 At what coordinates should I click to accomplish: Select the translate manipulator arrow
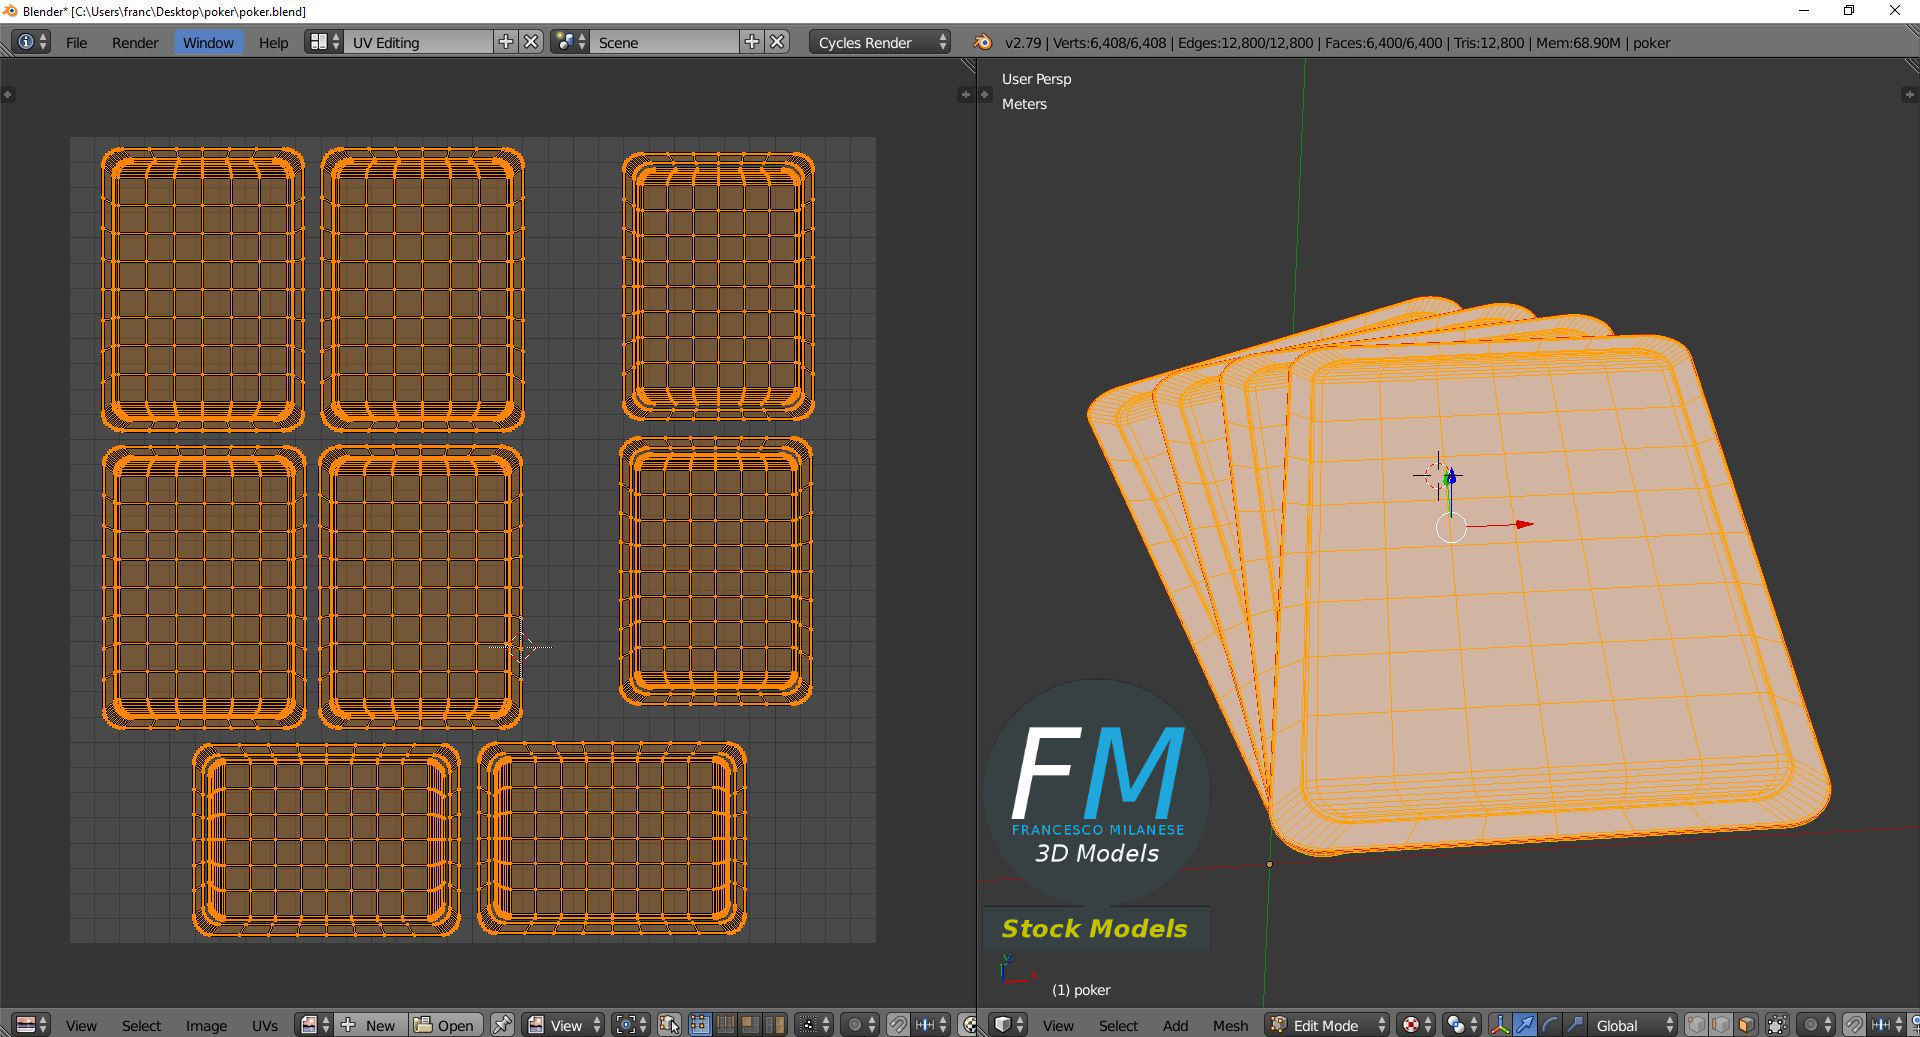click(x=1524, y=1025)
